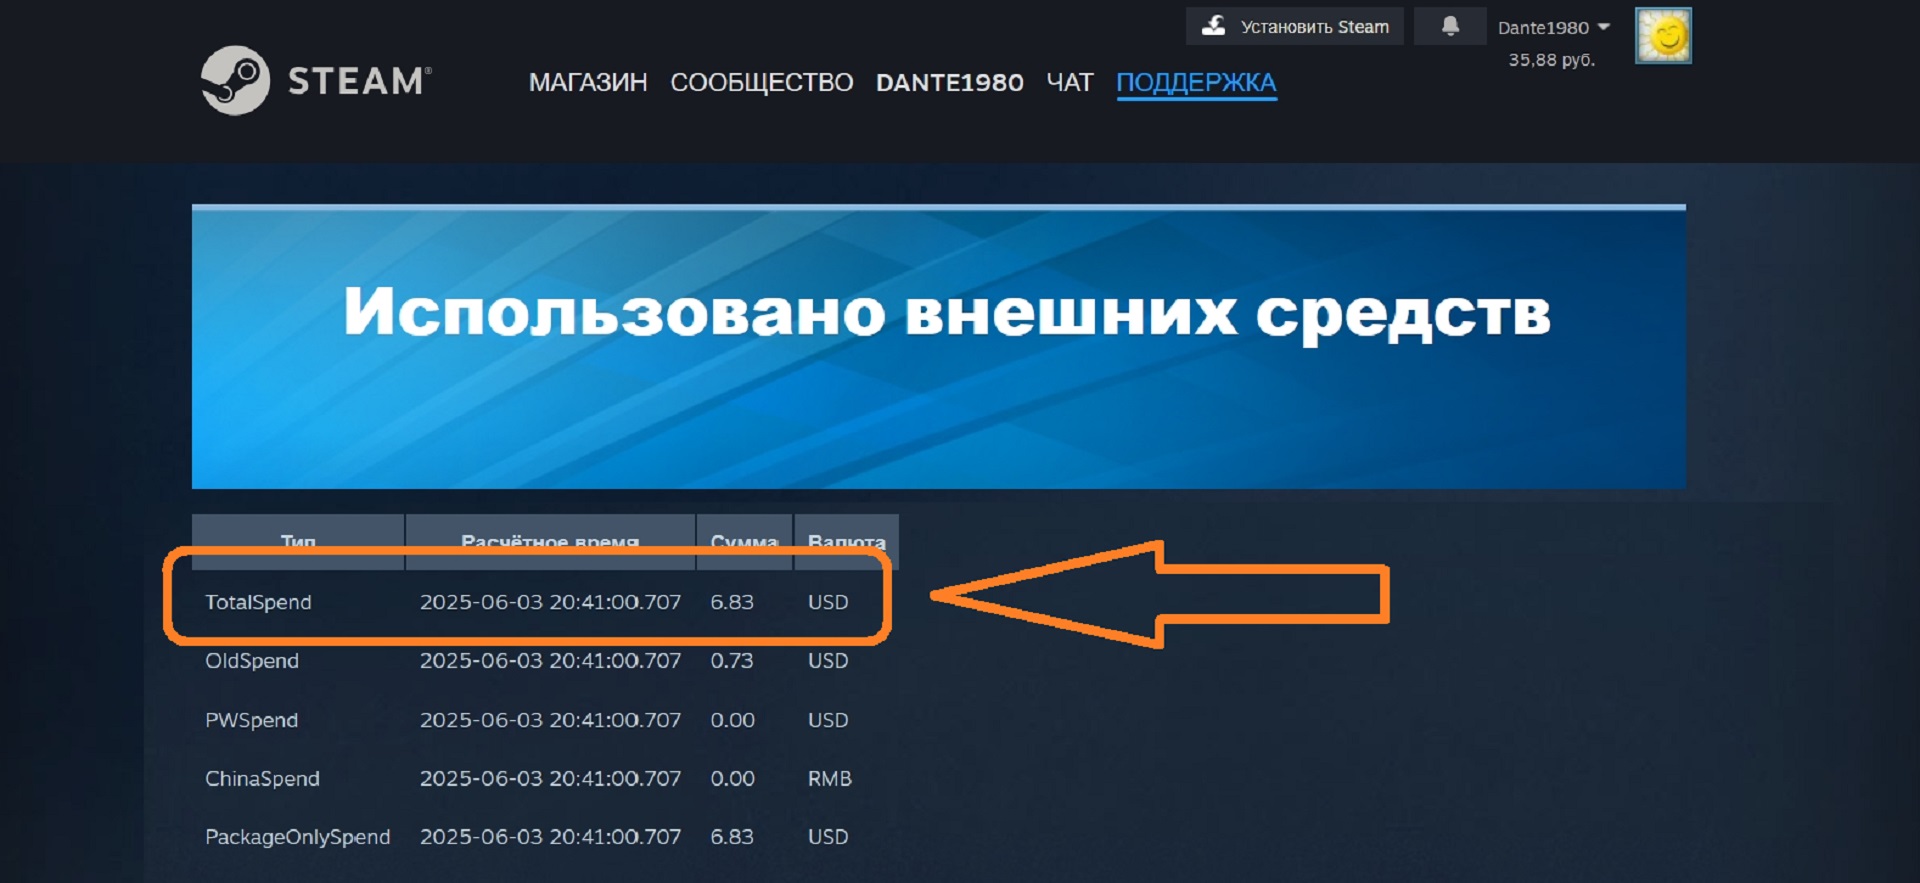The image size is (1920, 883).
Task: Click the PackageOnlySpend USD currency cell
Action: point(828,837)
